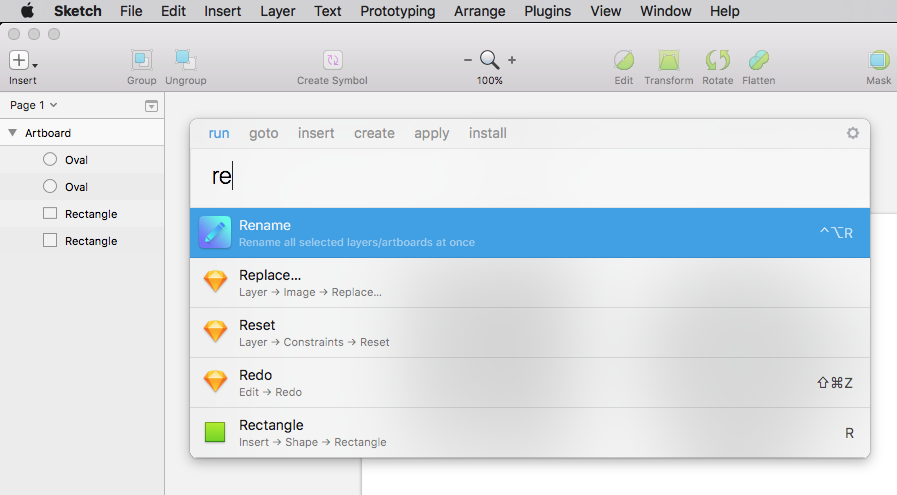Toggle the pages list panel button

151,106
